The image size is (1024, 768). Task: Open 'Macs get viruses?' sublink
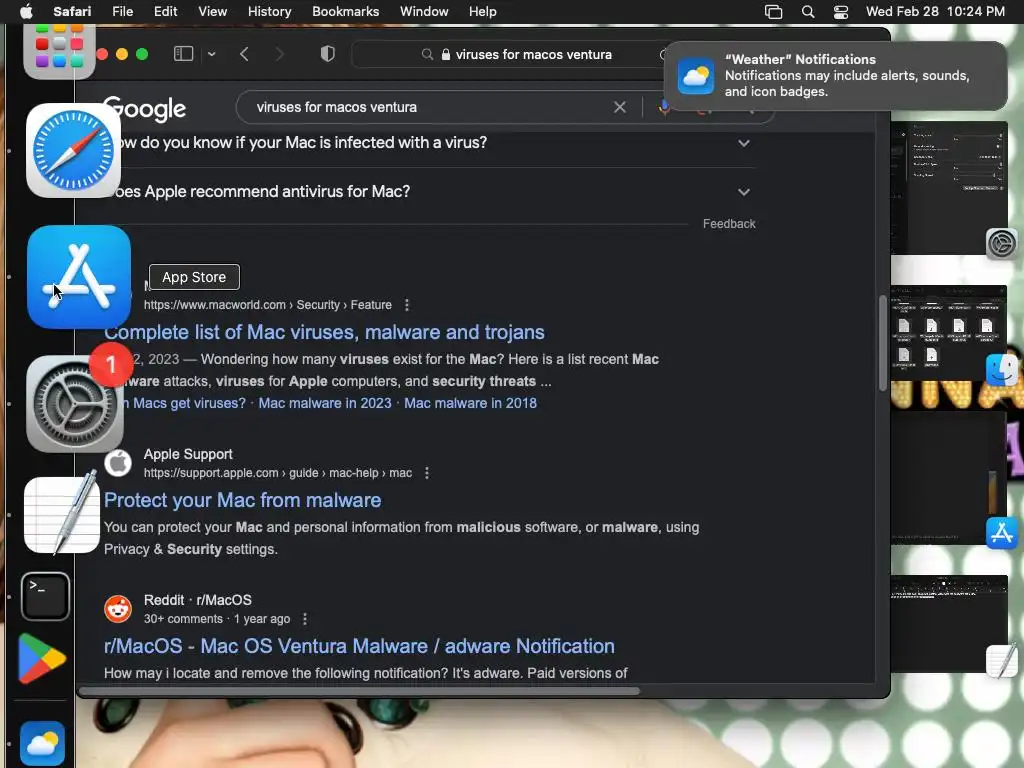(184, 403)
